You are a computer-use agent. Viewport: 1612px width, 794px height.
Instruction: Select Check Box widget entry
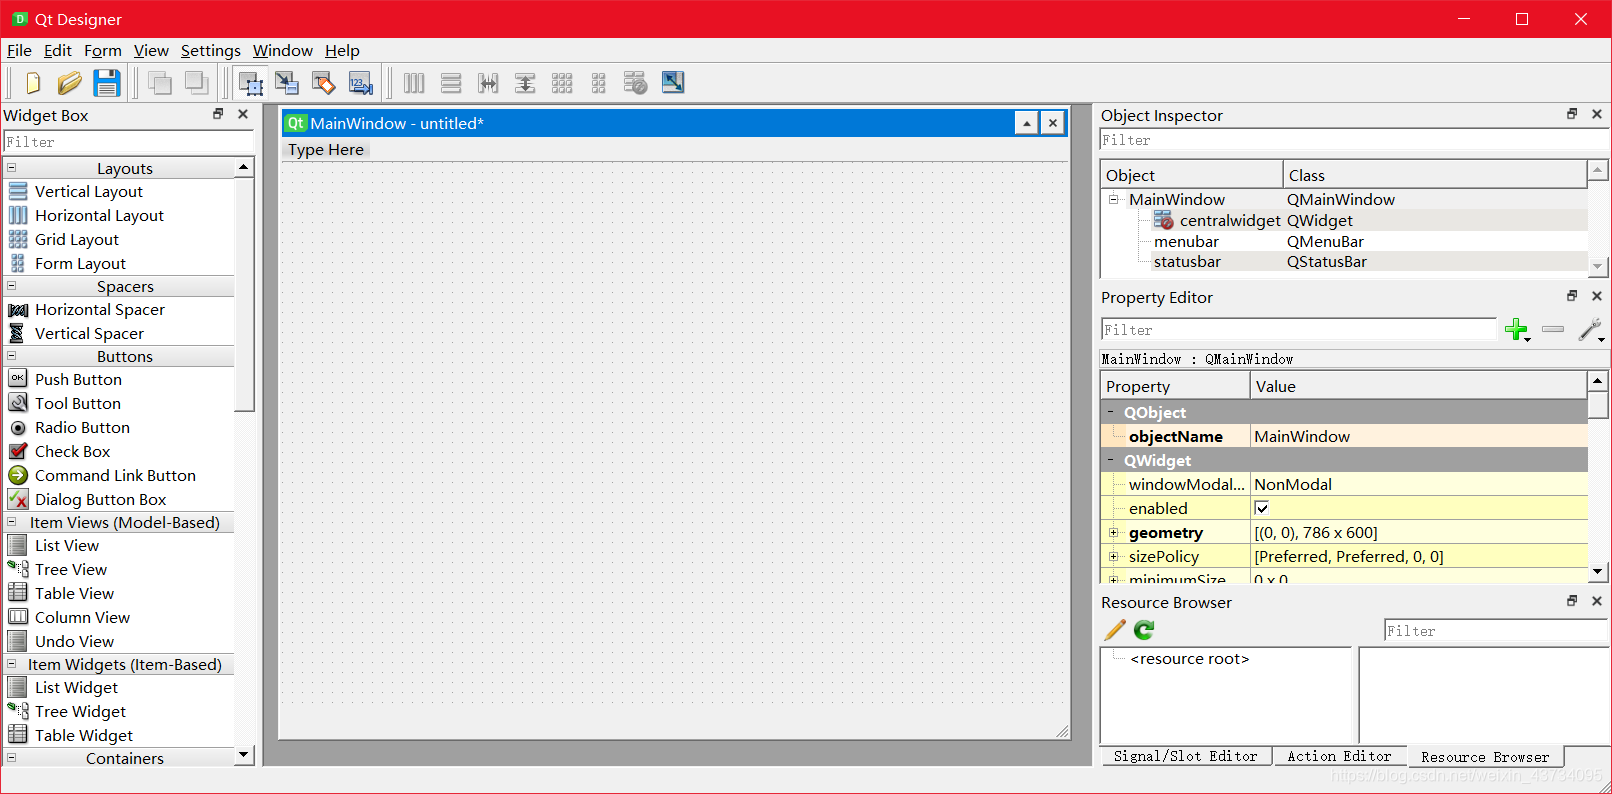pos(72,451)
